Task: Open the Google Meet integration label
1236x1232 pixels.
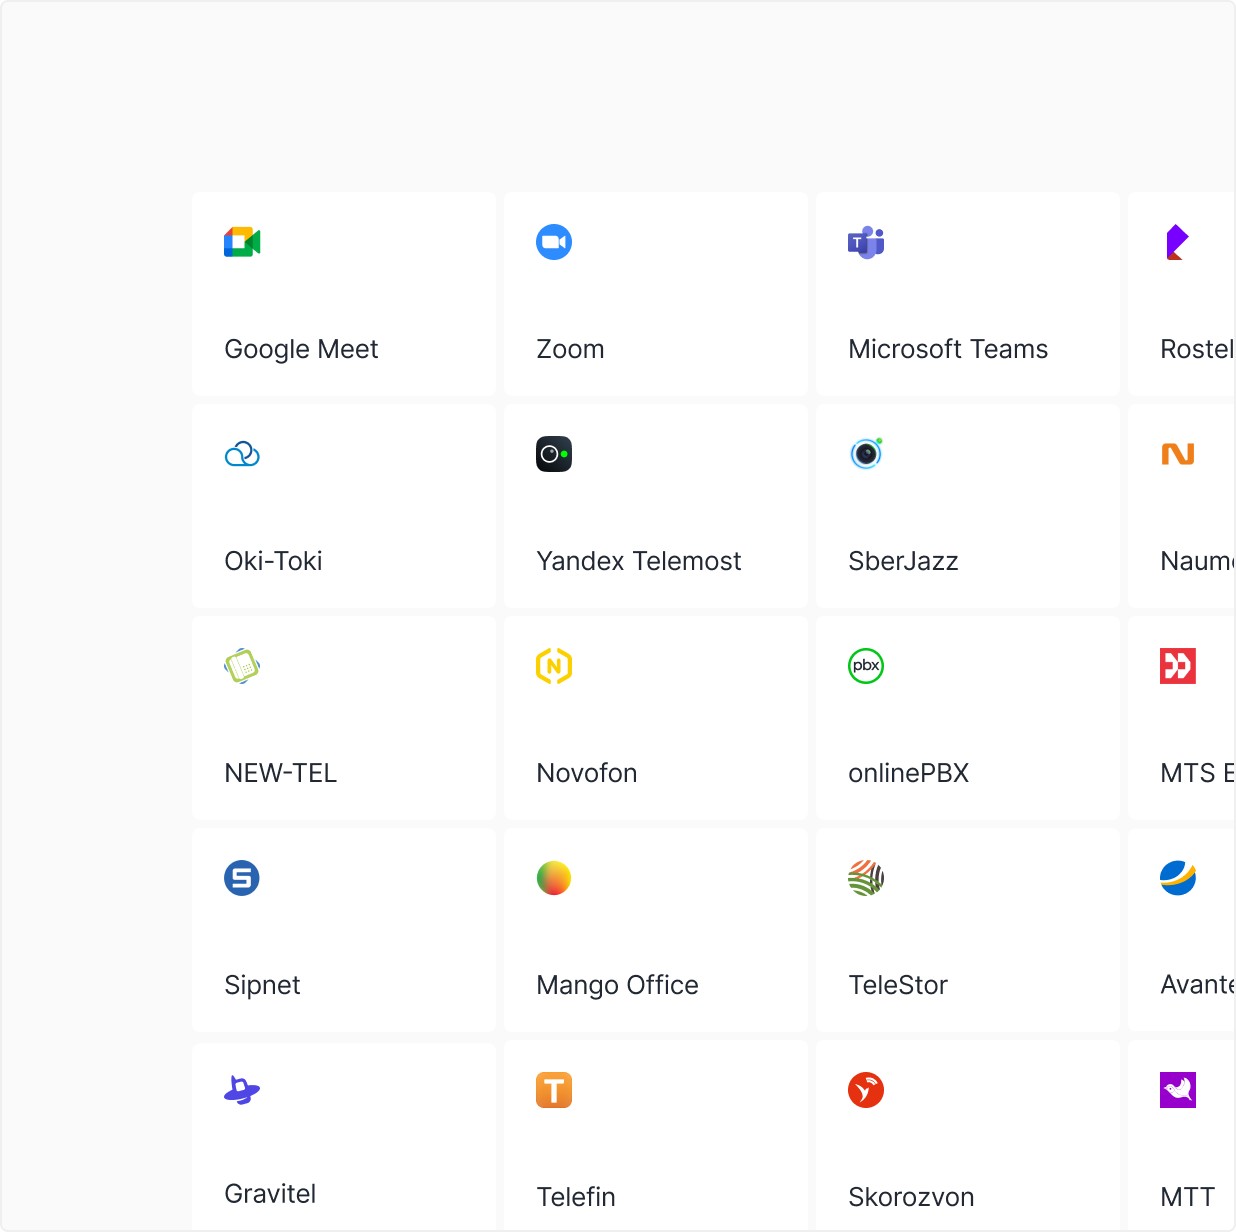Action: tap(301, 349)
